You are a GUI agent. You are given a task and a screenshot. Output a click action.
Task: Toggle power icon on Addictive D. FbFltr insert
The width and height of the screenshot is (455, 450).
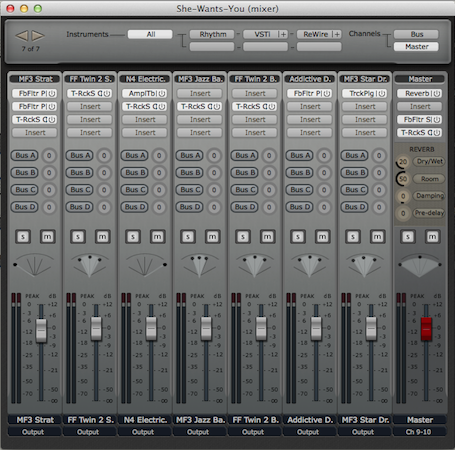tap(327, 94)
